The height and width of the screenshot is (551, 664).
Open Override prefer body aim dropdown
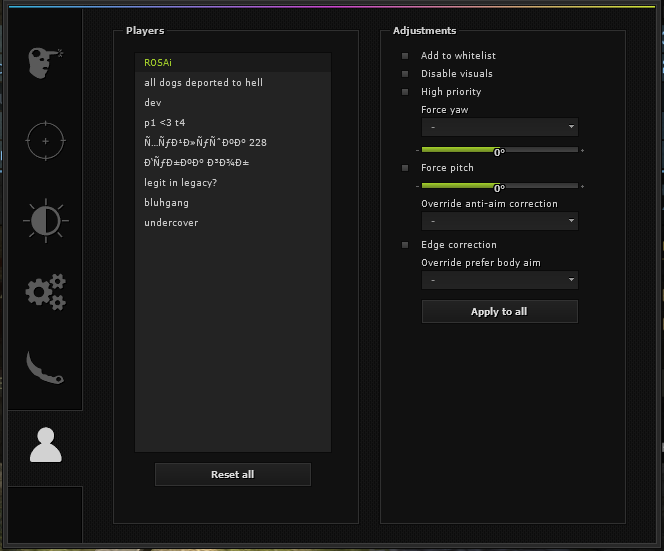[x=500, y=280]
